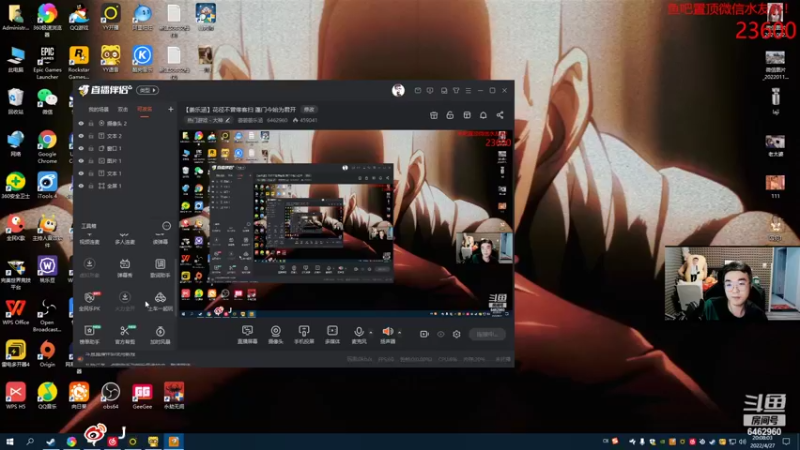
Task: Open the 数据助手 tool
Action: pos(160,268)
